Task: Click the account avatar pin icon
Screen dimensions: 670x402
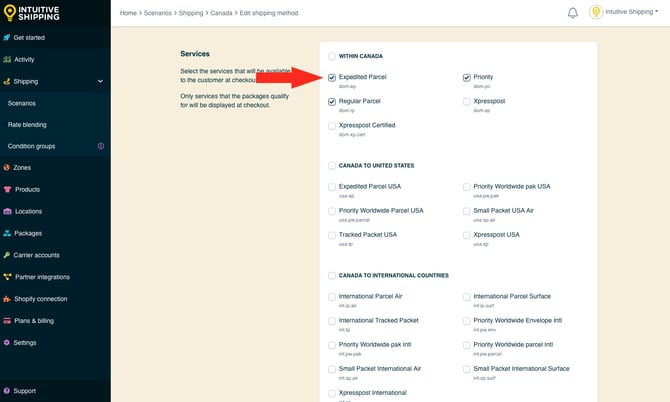Action: [x=596, y=12]
